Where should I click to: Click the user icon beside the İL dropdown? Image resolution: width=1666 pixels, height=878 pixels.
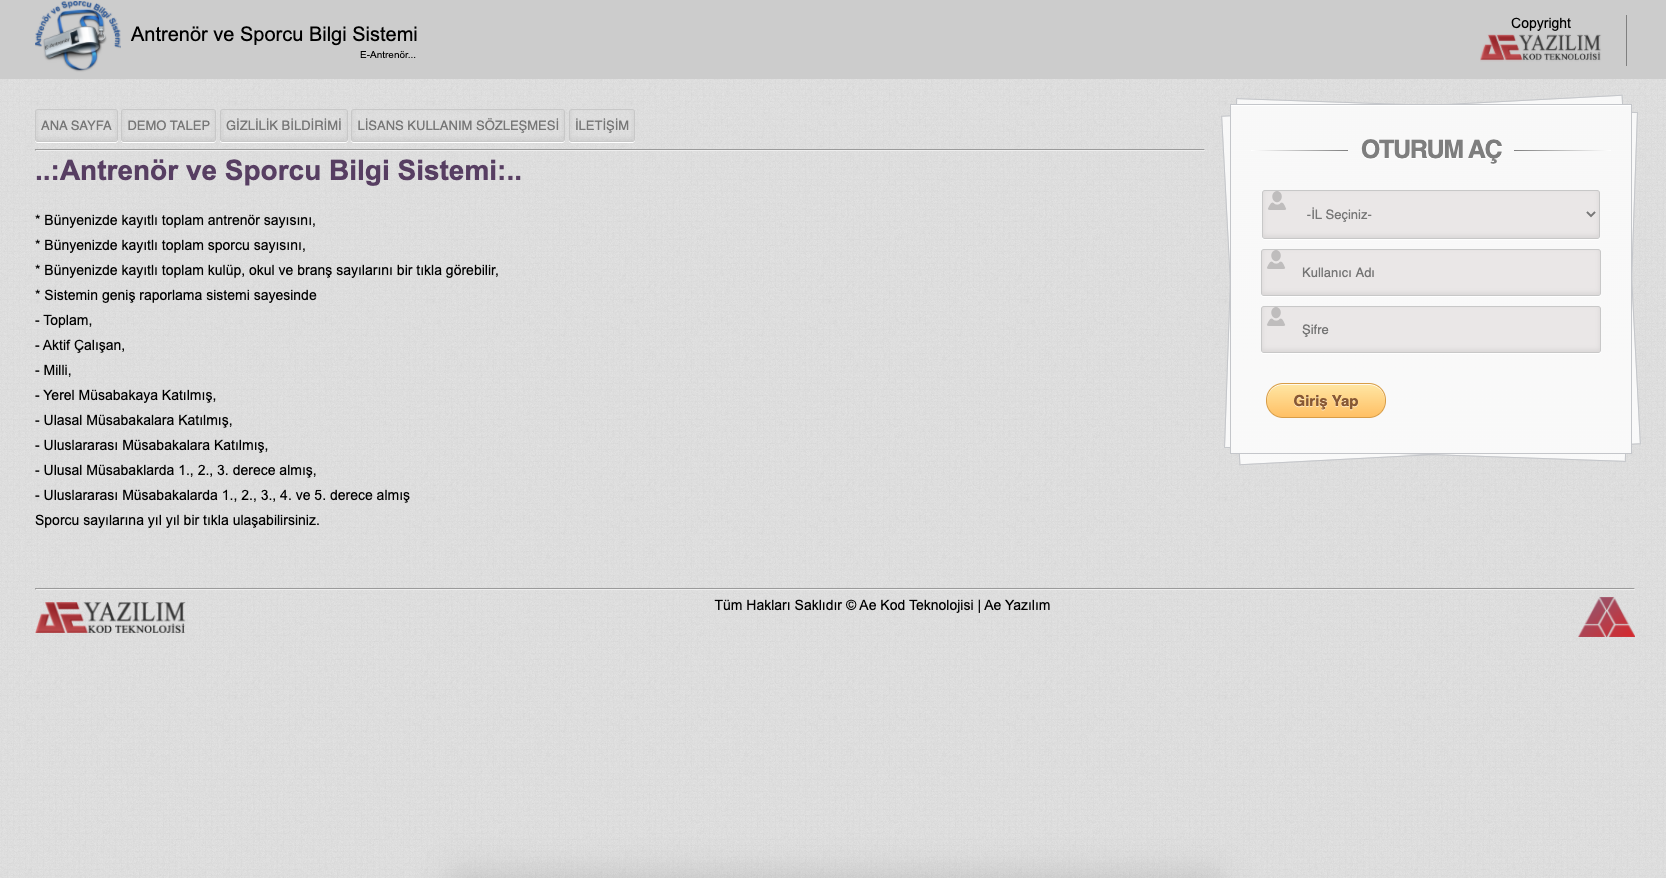coord(1277,201)
